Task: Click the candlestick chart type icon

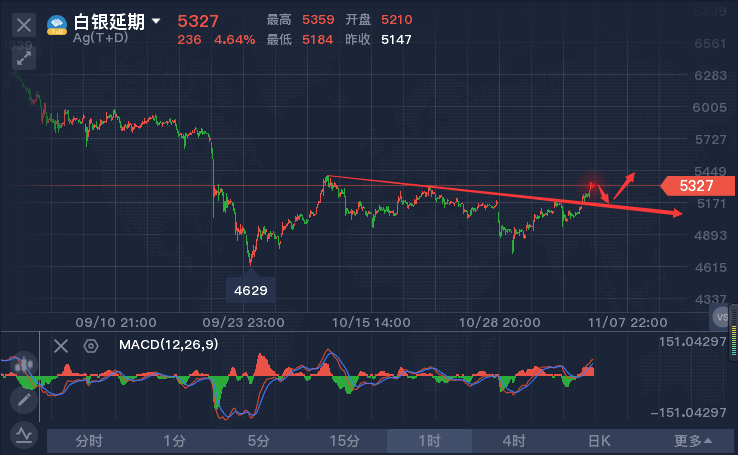Action: pos(24,364)
